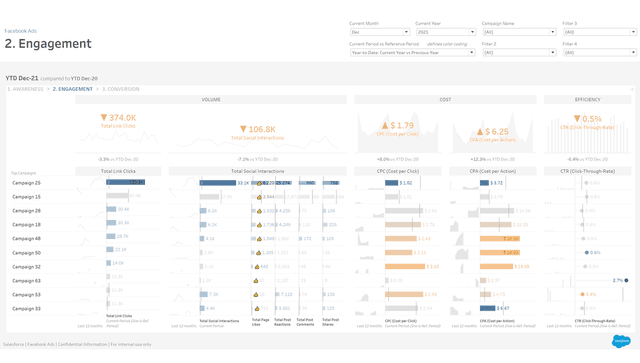Screen dimensions: 640x363
Task: Click the VOLUME section header
Action: pos(211,100)
